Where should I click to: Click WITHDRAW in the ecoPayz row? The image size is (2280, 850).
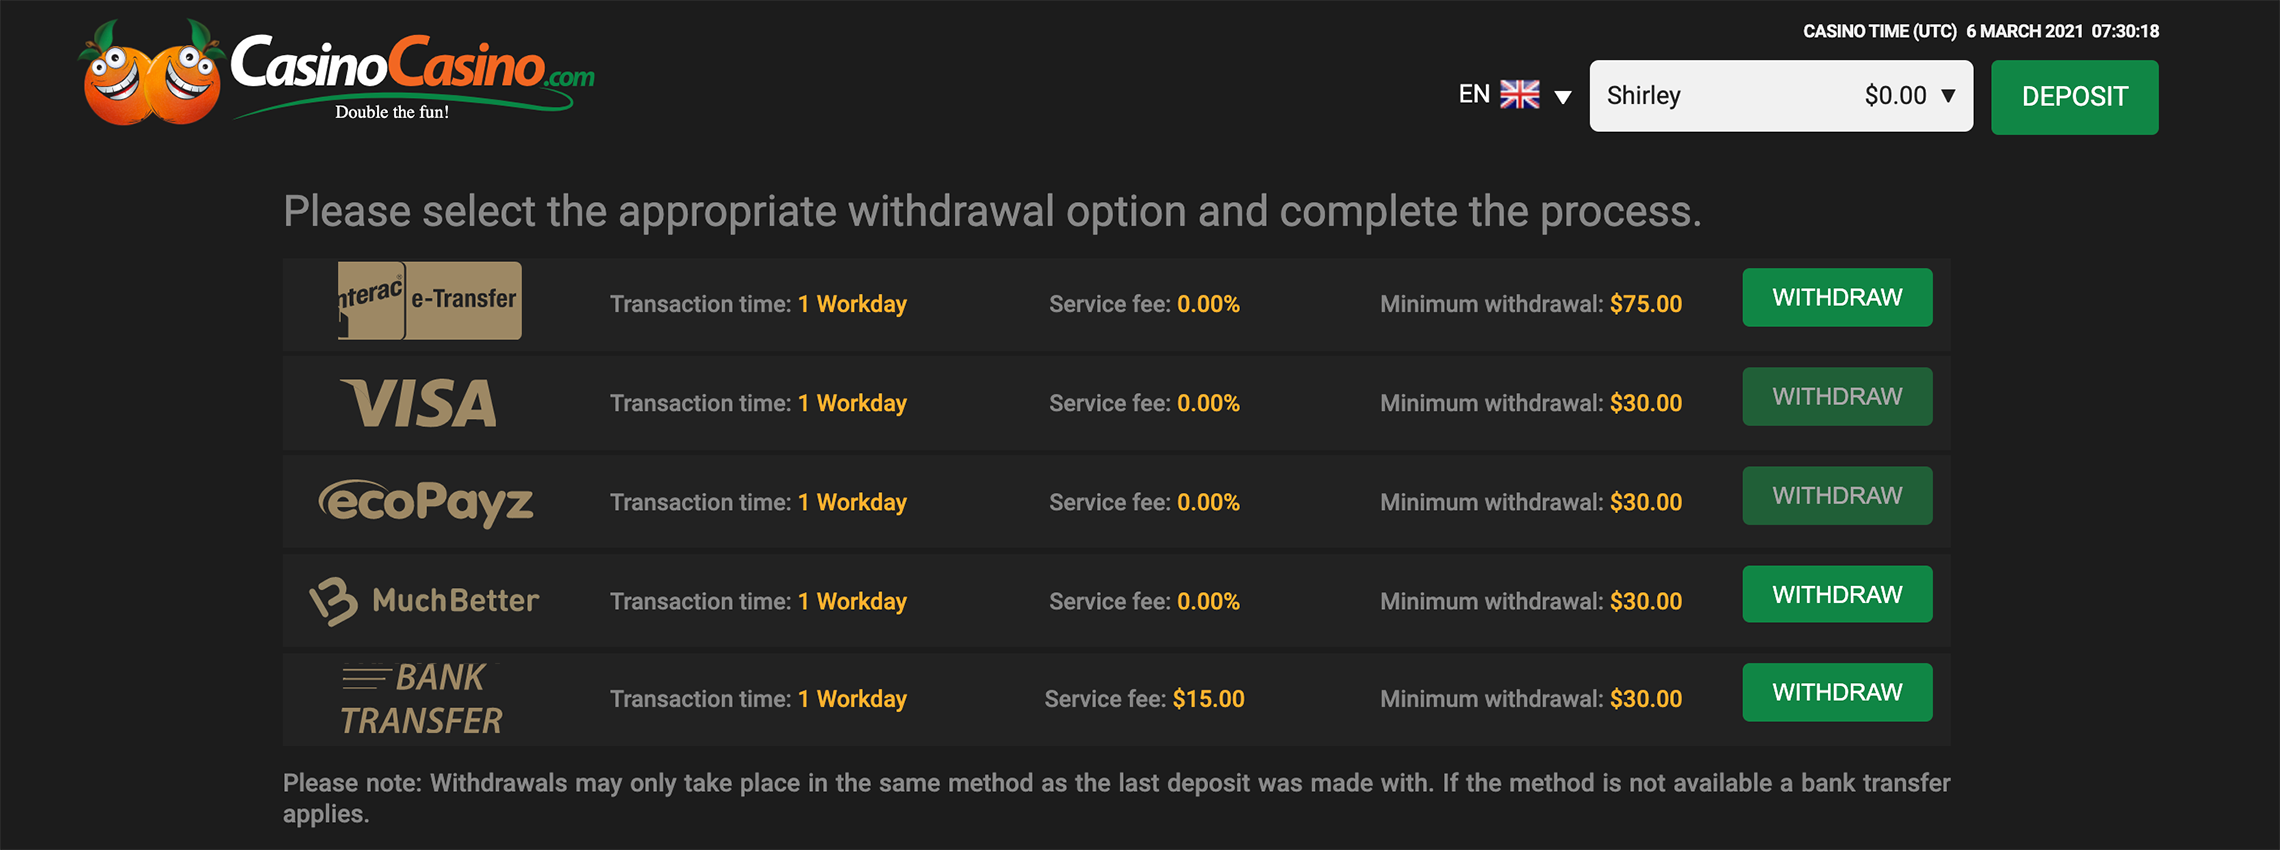pos(1836,495)
